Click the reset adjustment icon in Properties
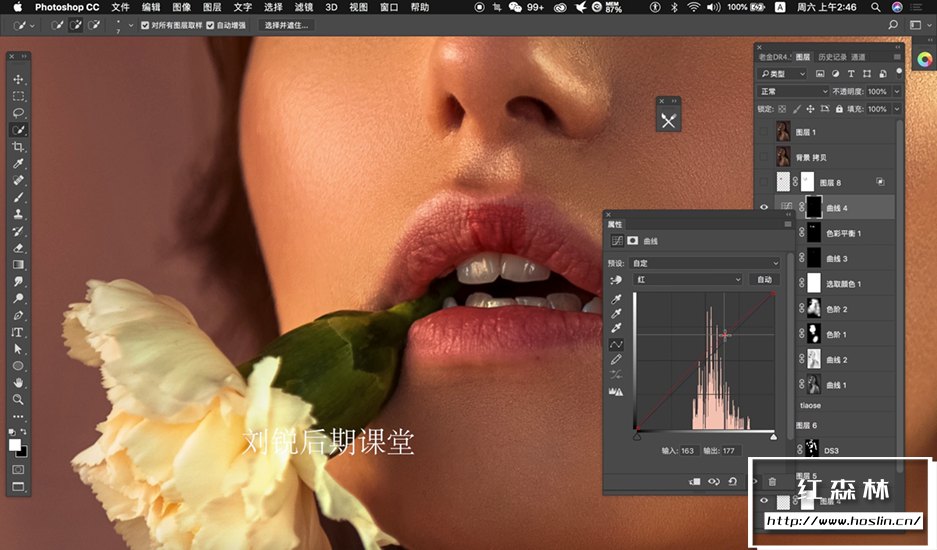The image size is (937, 550). tap(731, 481)
